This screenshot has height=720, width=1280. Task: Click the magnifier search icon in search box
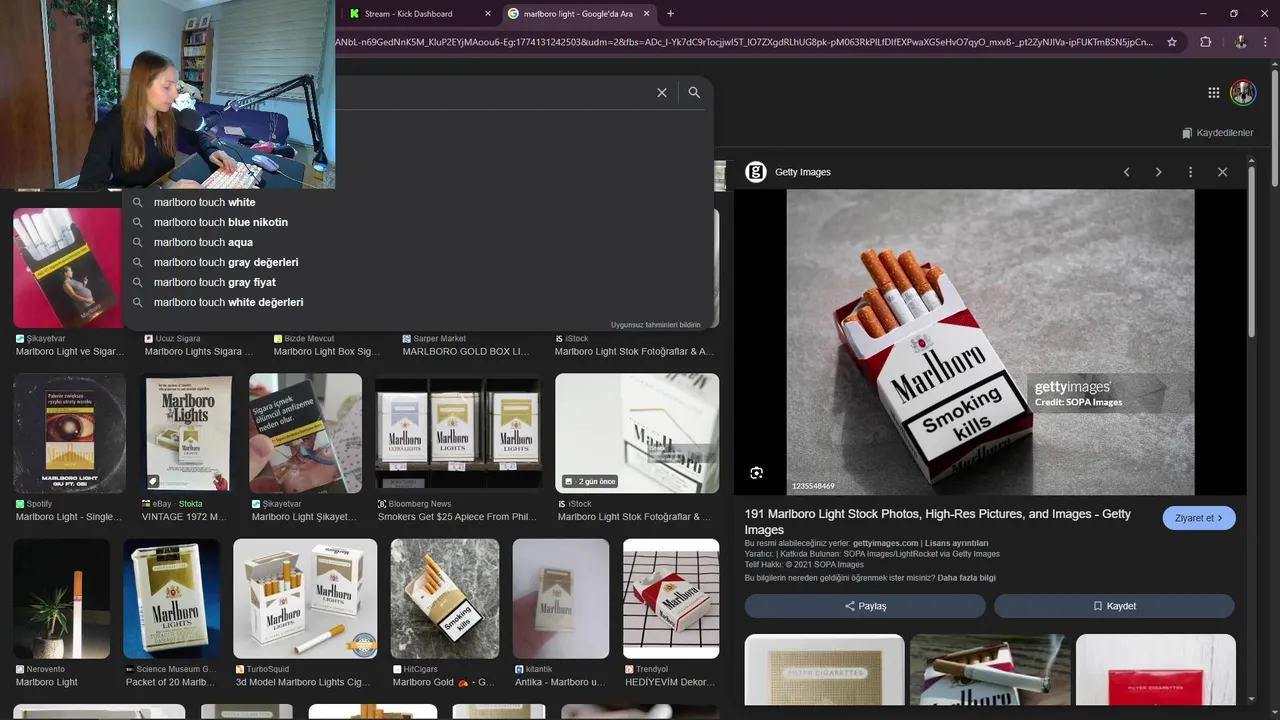tap(694, 92)
